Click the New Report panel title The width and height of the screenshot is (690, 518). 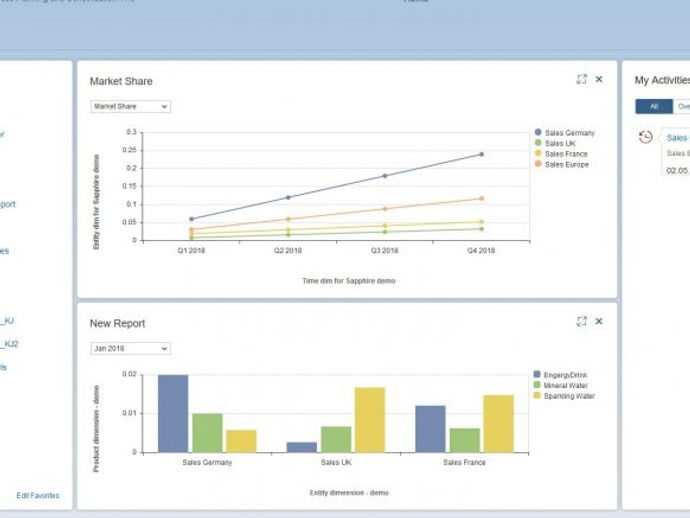pos(117,323)
